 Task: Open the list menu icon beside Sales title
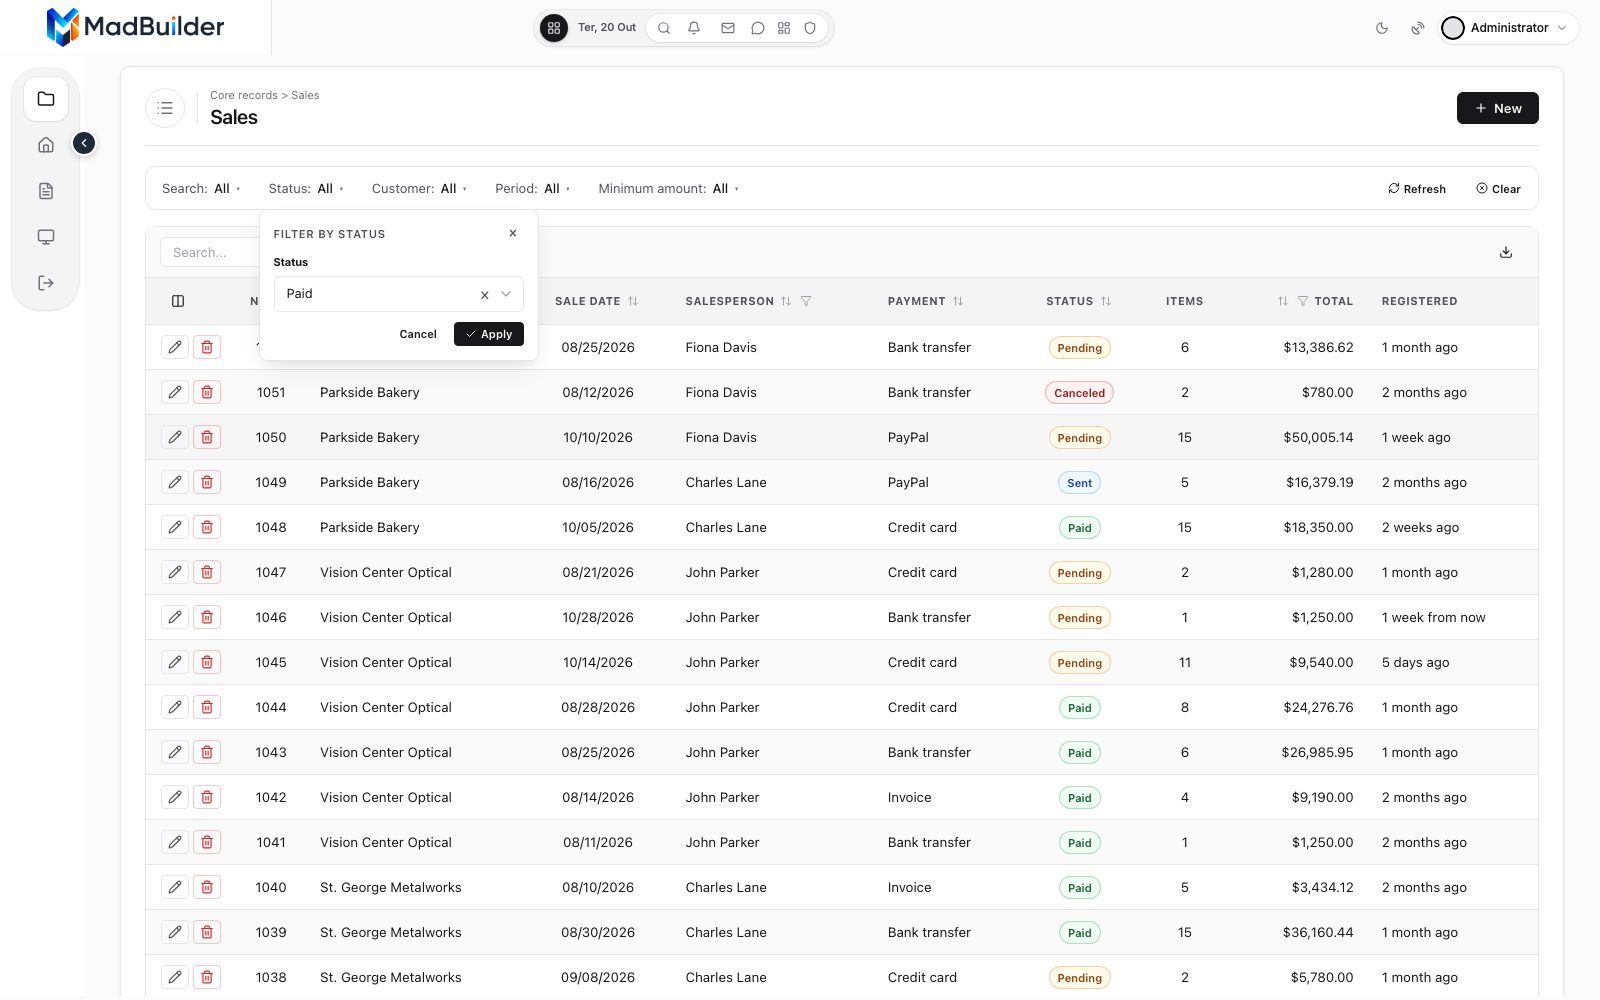165,108
